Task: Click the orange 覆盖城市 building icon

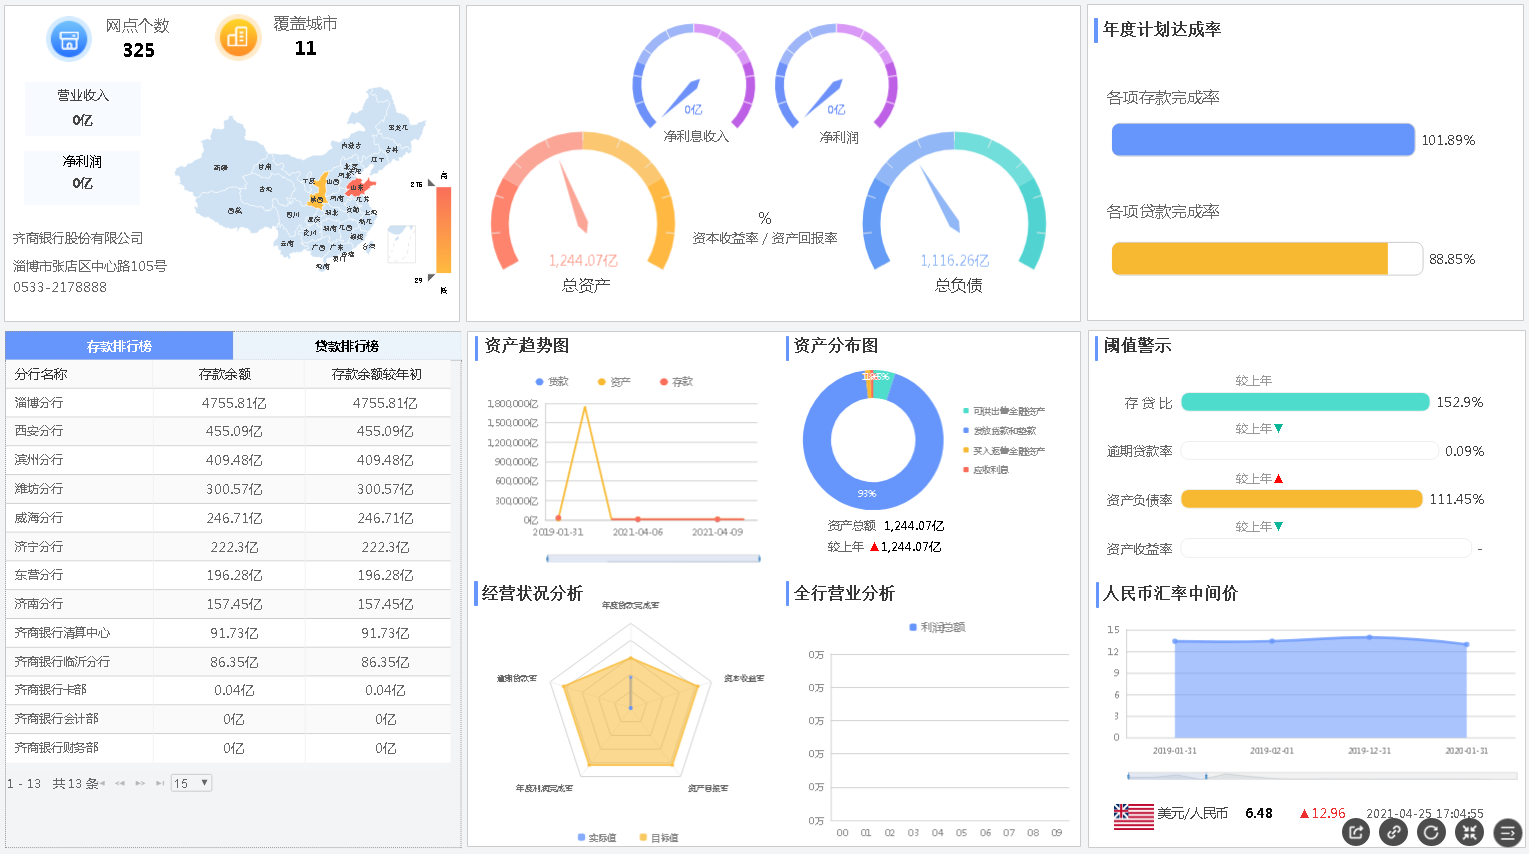Action: [x=238, y=38]
